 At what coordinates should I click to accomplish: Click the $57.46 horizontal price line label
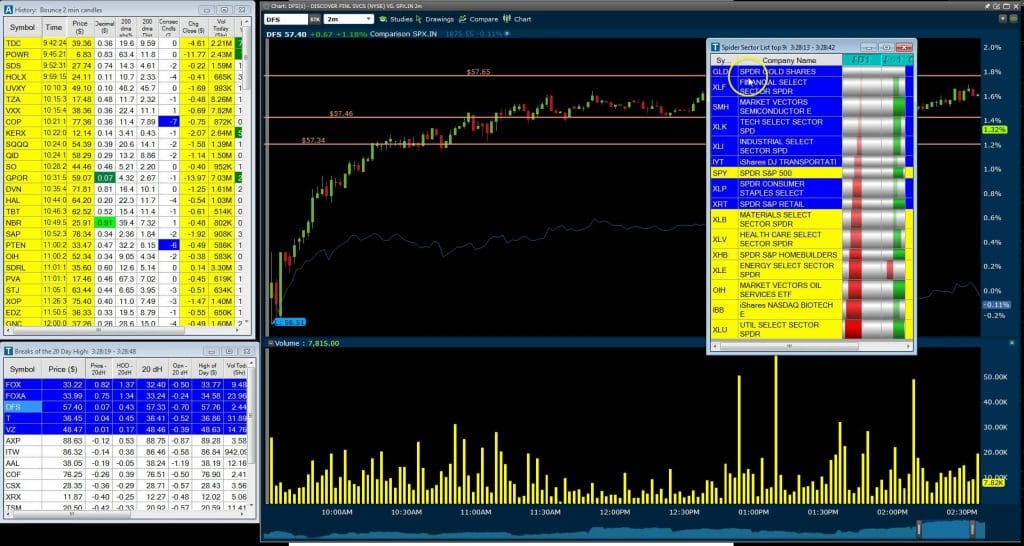coord(341,114)
